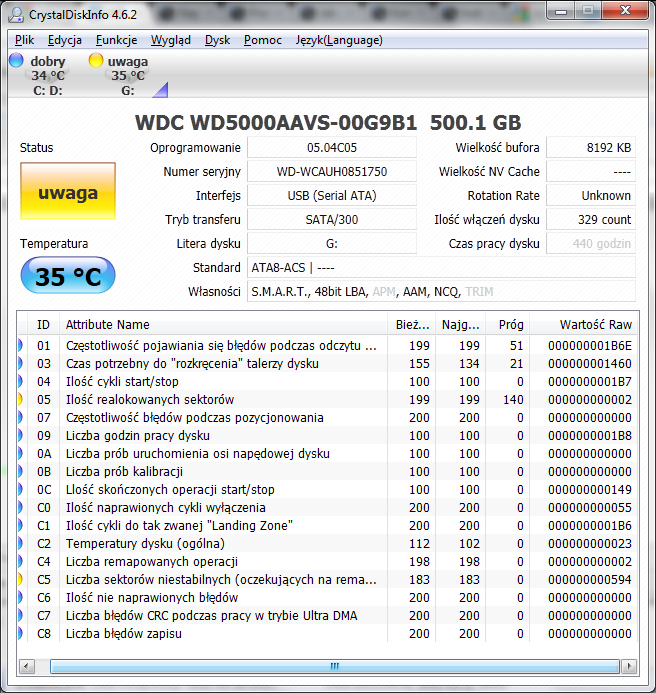Click the power-on count field '329 count'
Screen dimensions: 656x693
[591, 220]
